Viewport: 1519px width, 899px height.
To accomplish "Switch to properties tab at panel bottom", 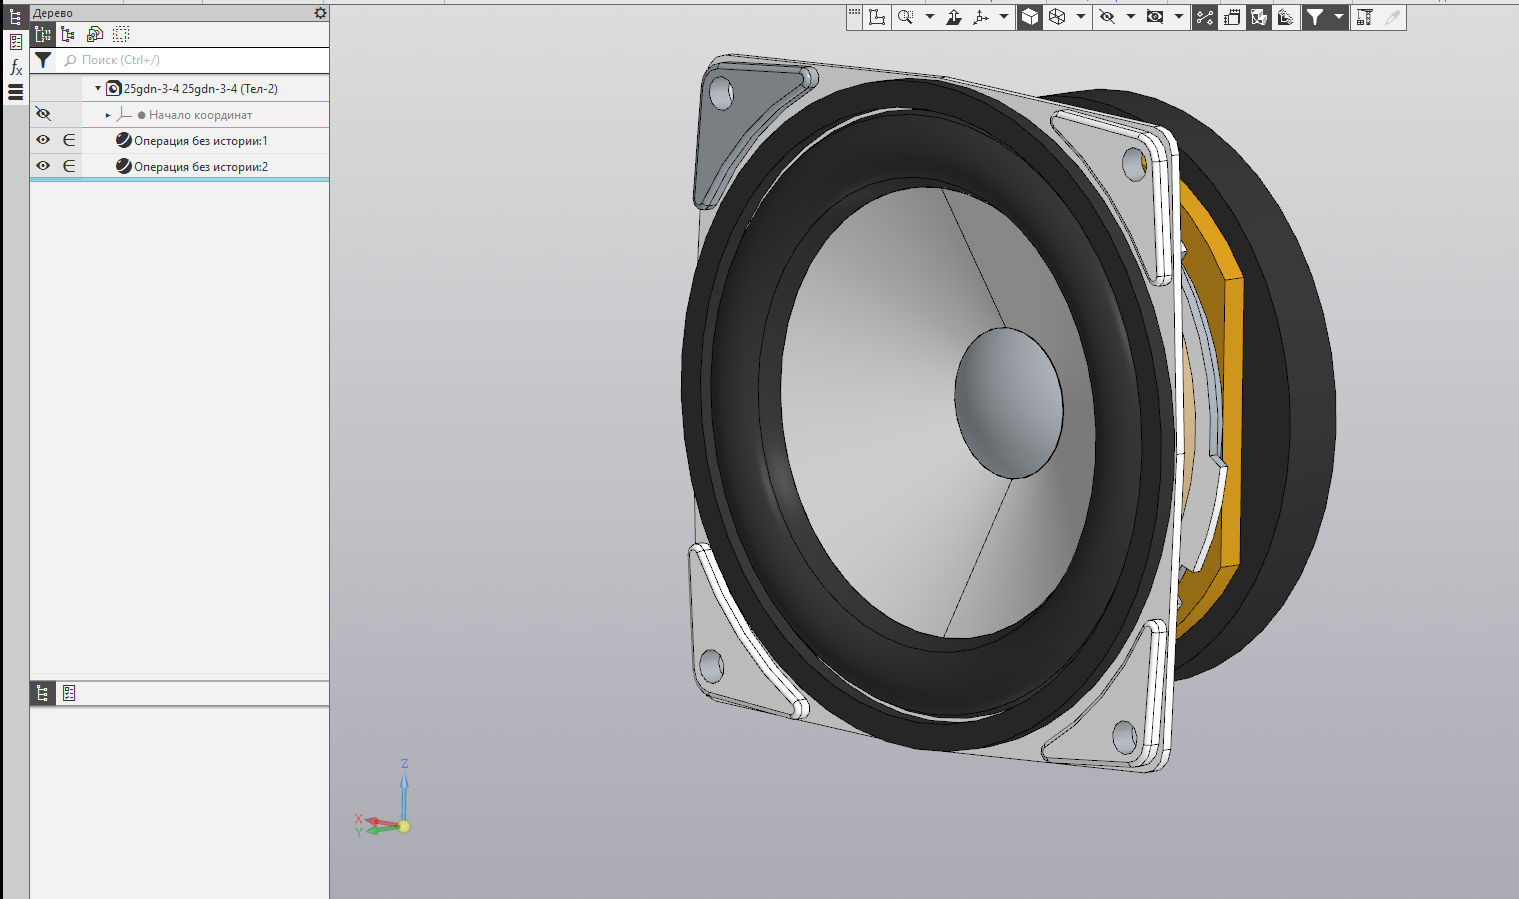I will 69,693.
